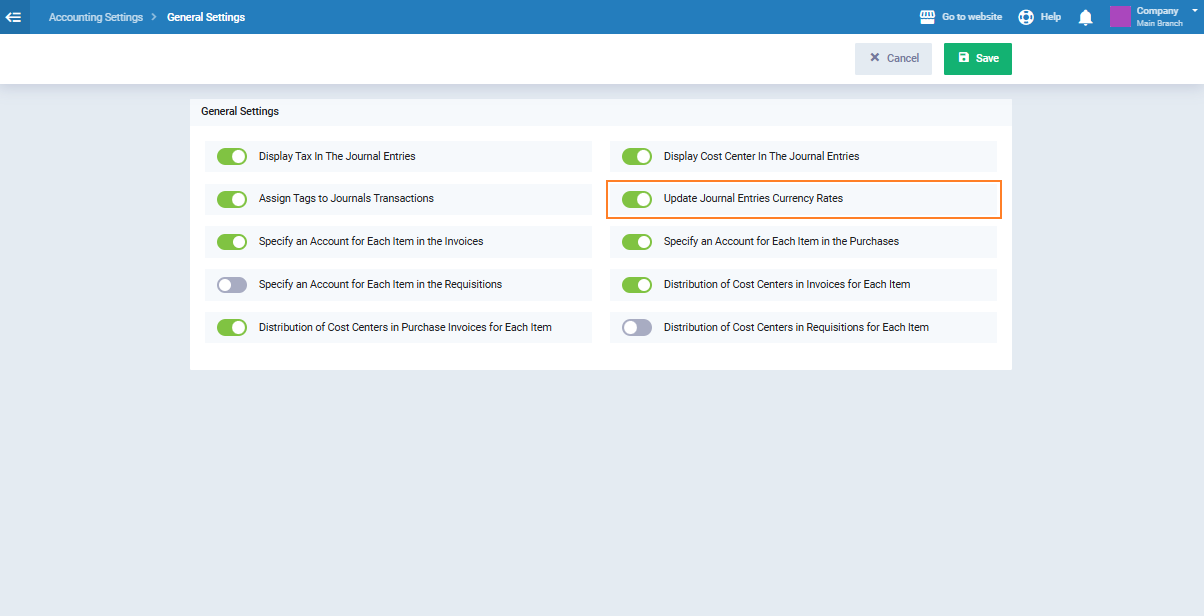
Task: Toggle Display Tax In The Journal Entries
Action: click(x=232, y=156)
